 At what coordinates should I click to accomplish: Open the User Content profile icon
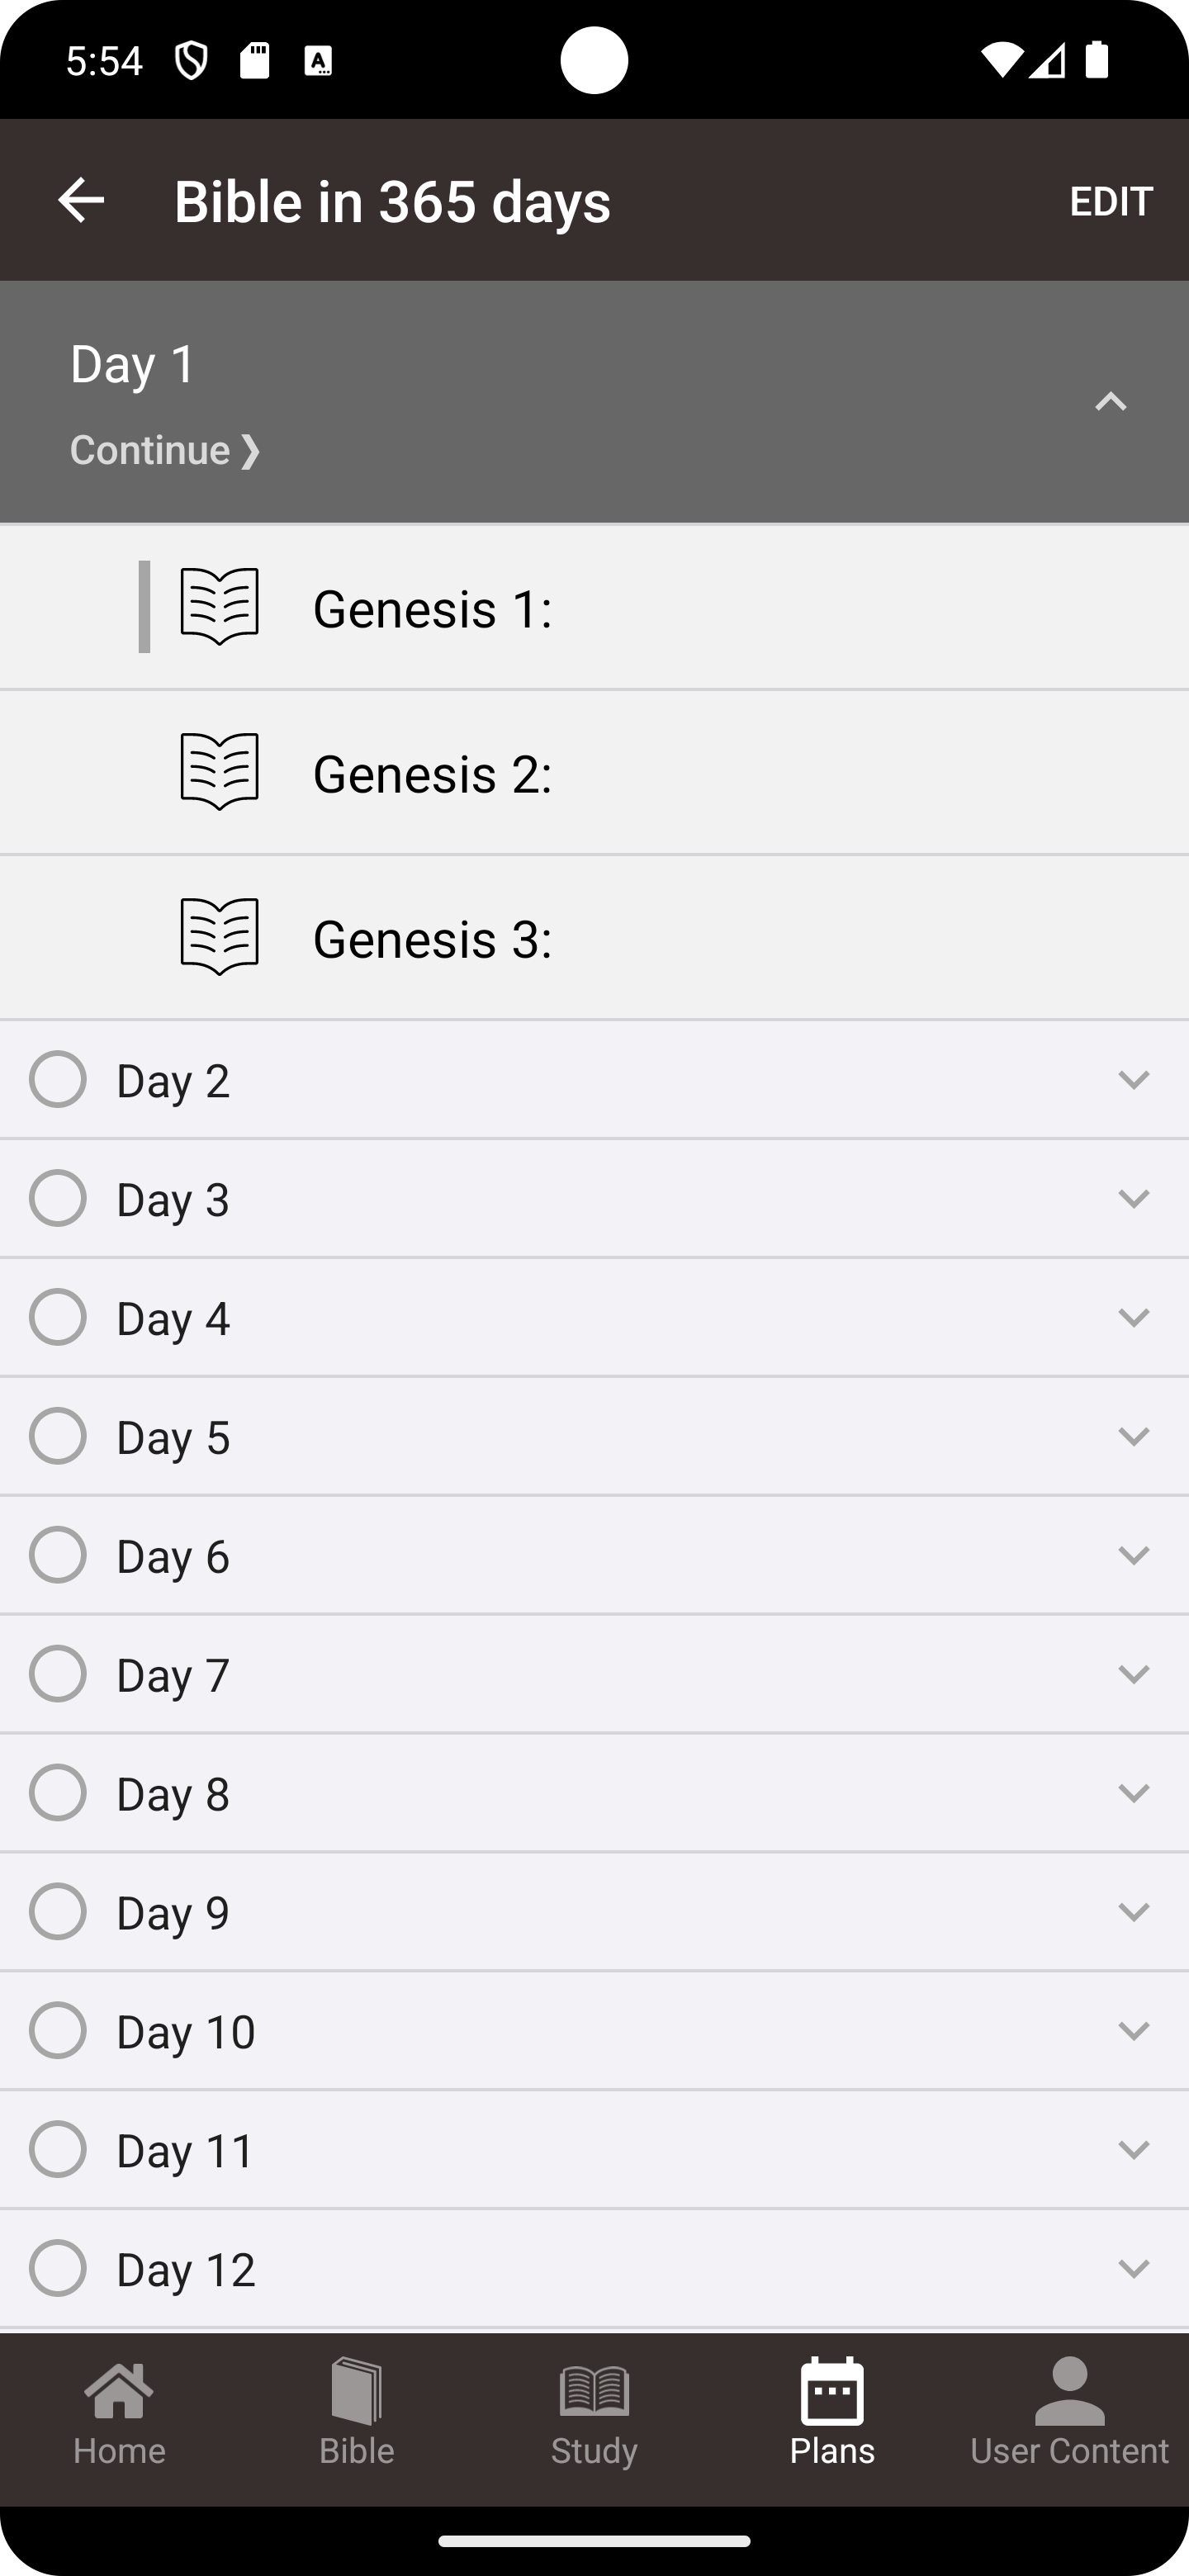click(x=1069, y=2392)
